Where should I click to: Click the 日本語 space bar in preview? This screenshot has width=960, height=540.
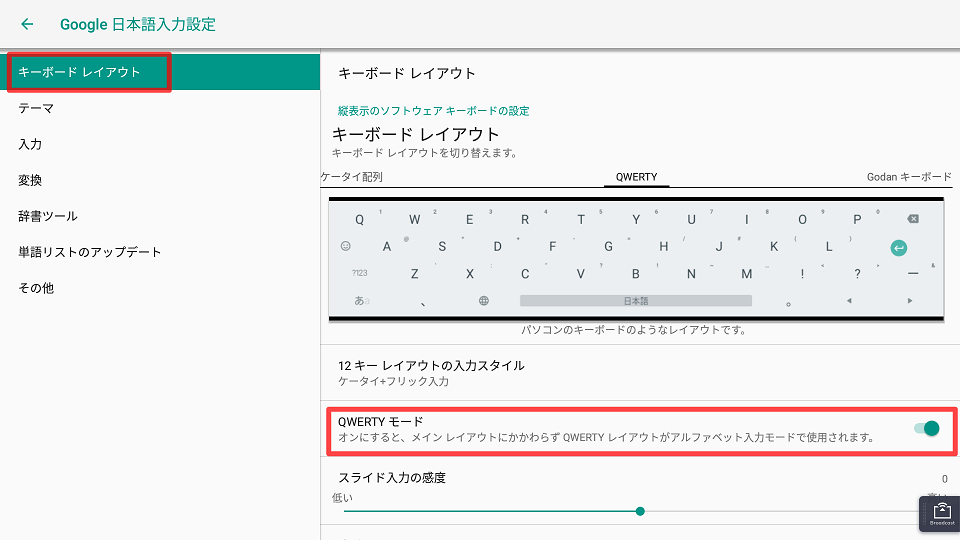pyautogui.click(x=636, y=301)
